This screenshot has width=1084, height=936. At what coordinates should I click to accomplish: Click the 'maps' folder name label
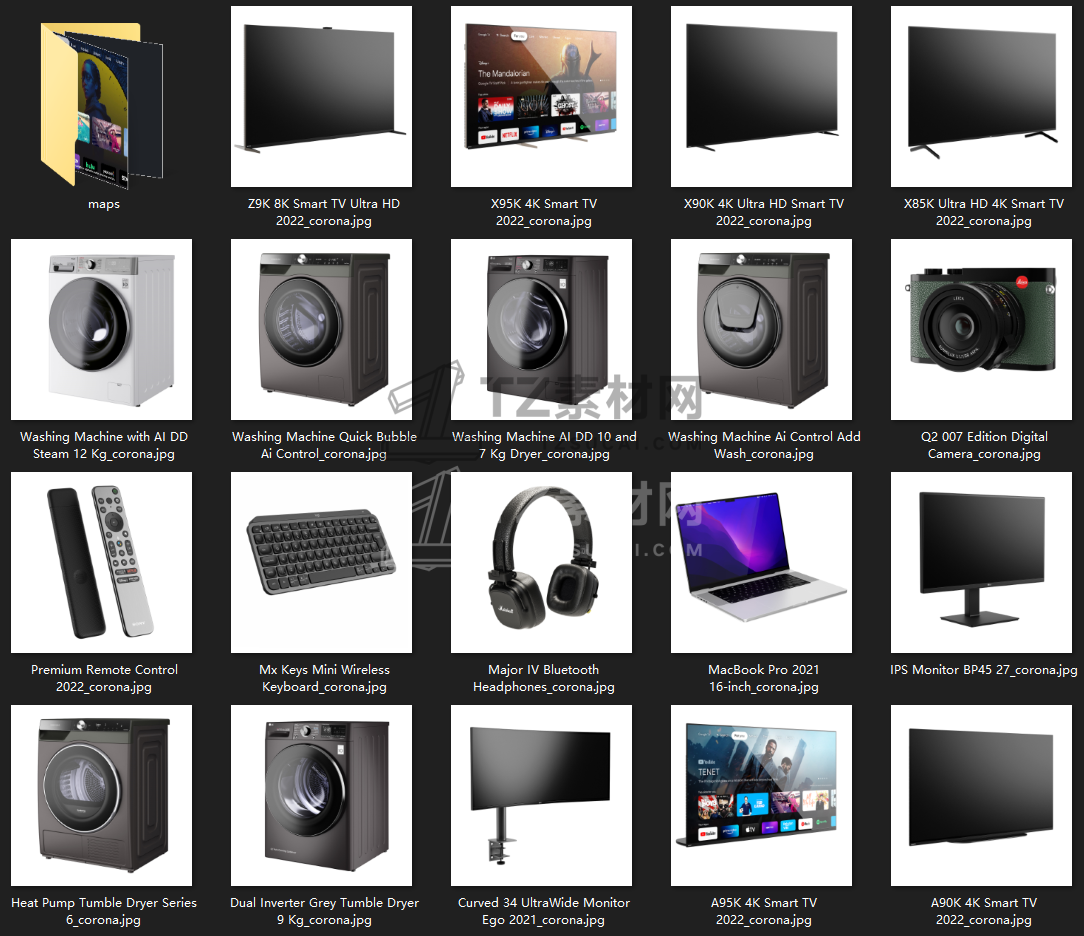(104, 204)
